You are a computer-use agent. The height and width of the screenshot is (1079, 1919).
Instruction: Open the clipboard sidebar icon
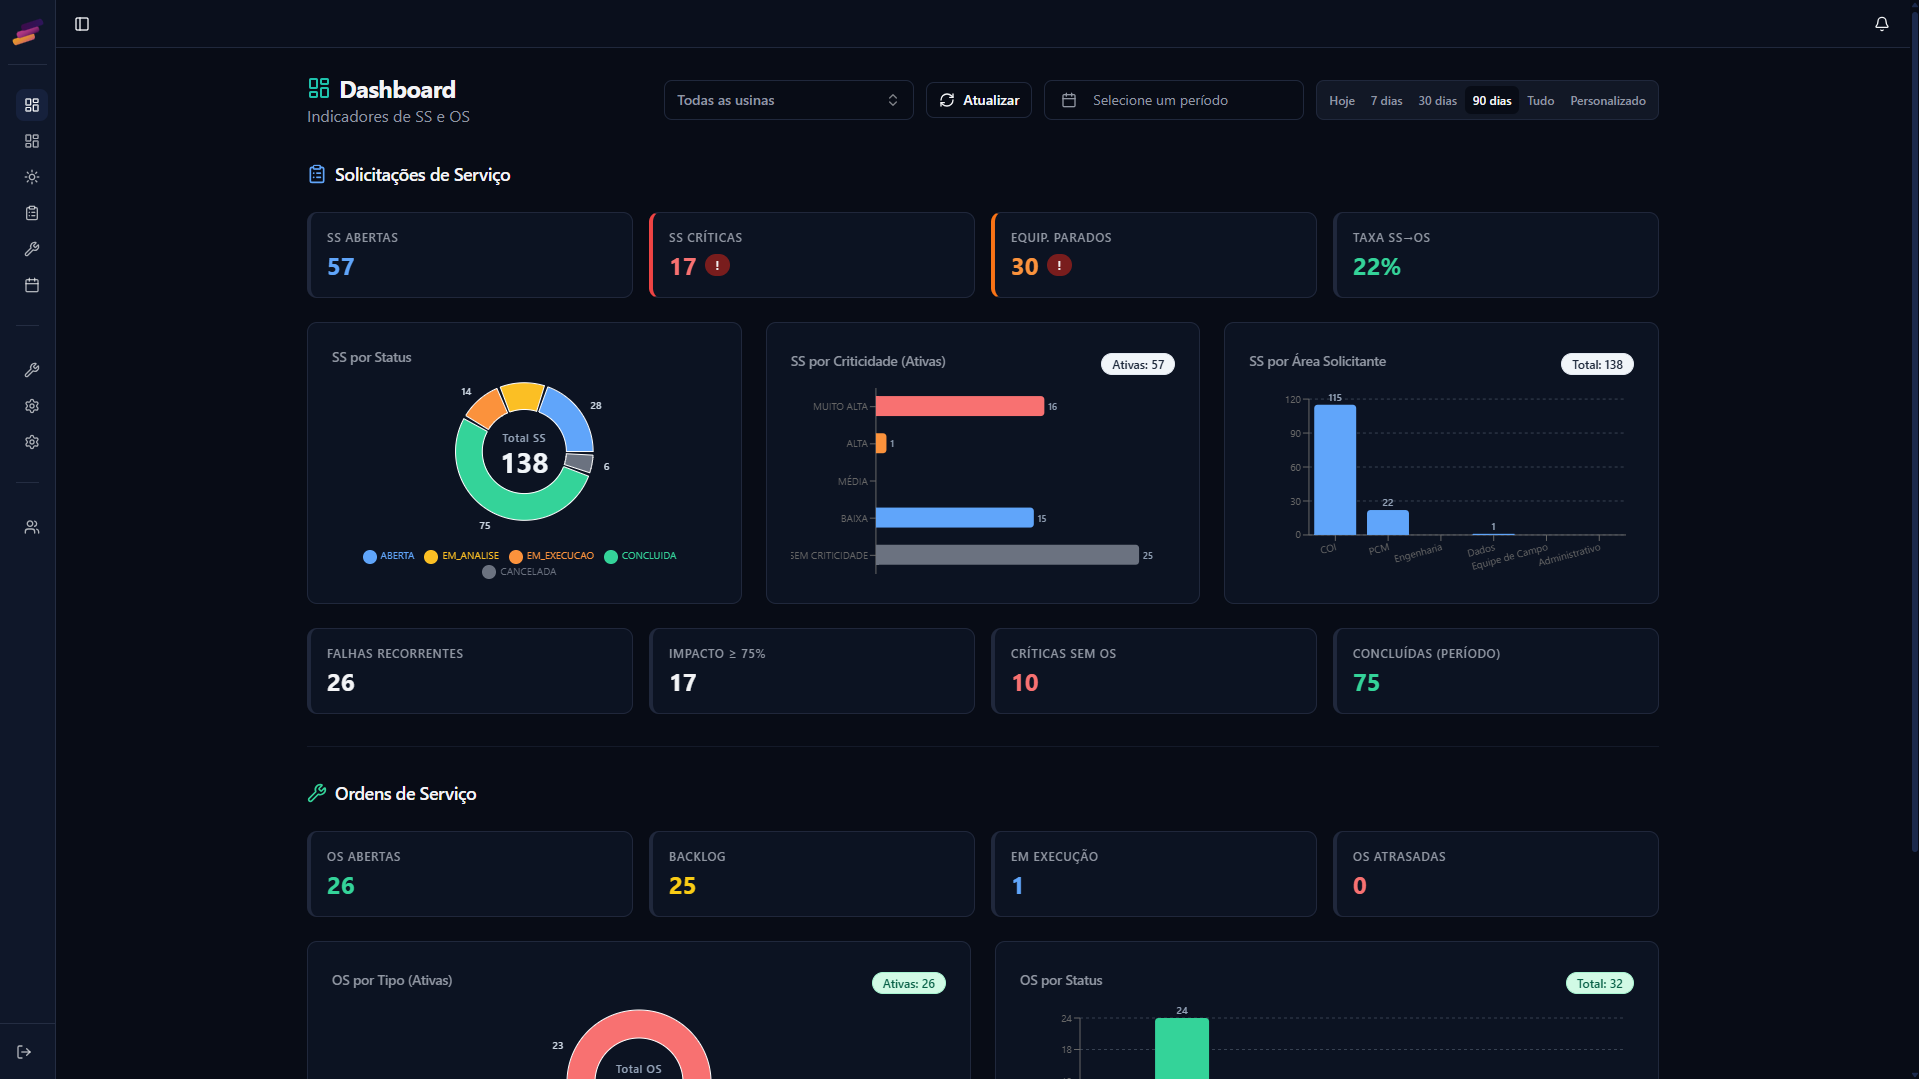tap(32, 213)
